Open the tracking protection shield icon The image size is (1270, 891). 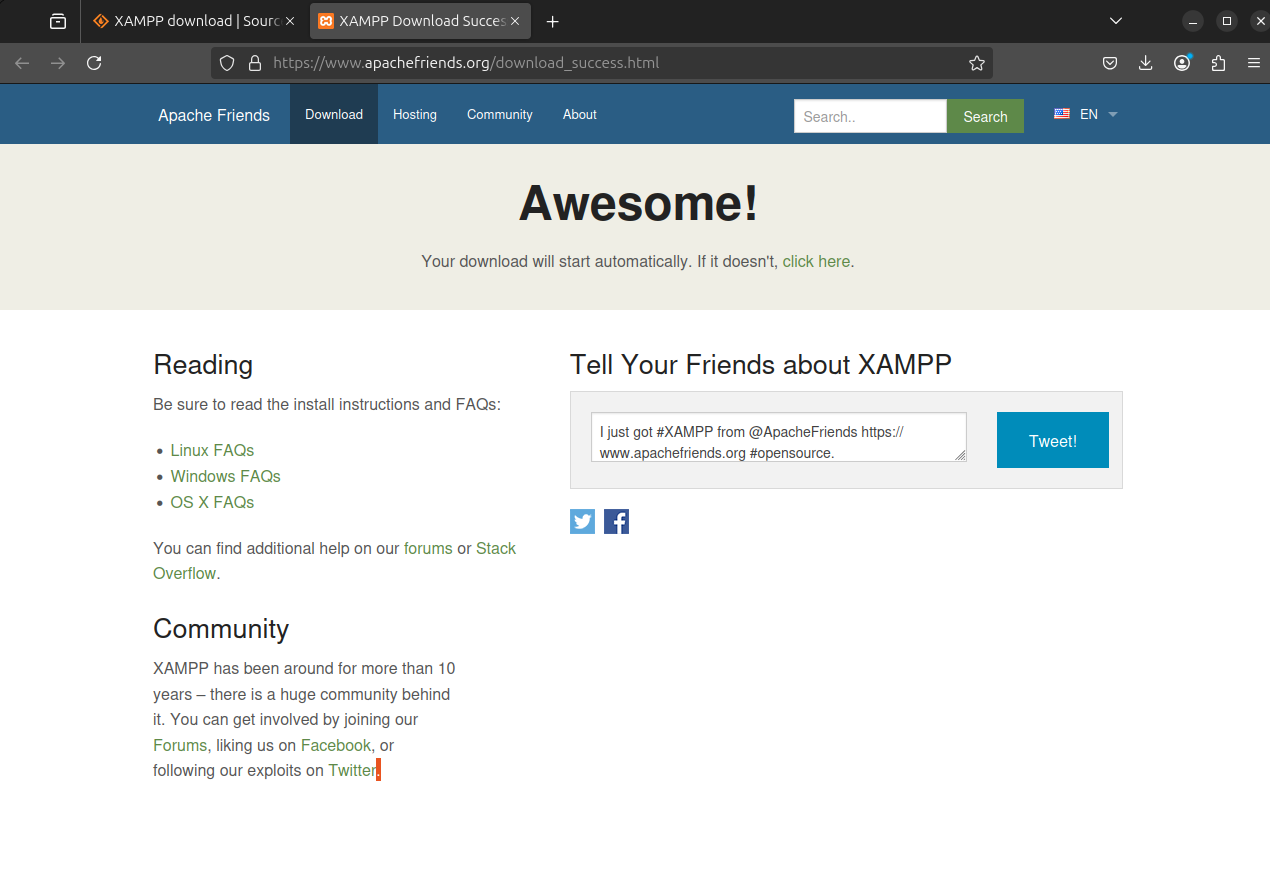pos(227,63)
